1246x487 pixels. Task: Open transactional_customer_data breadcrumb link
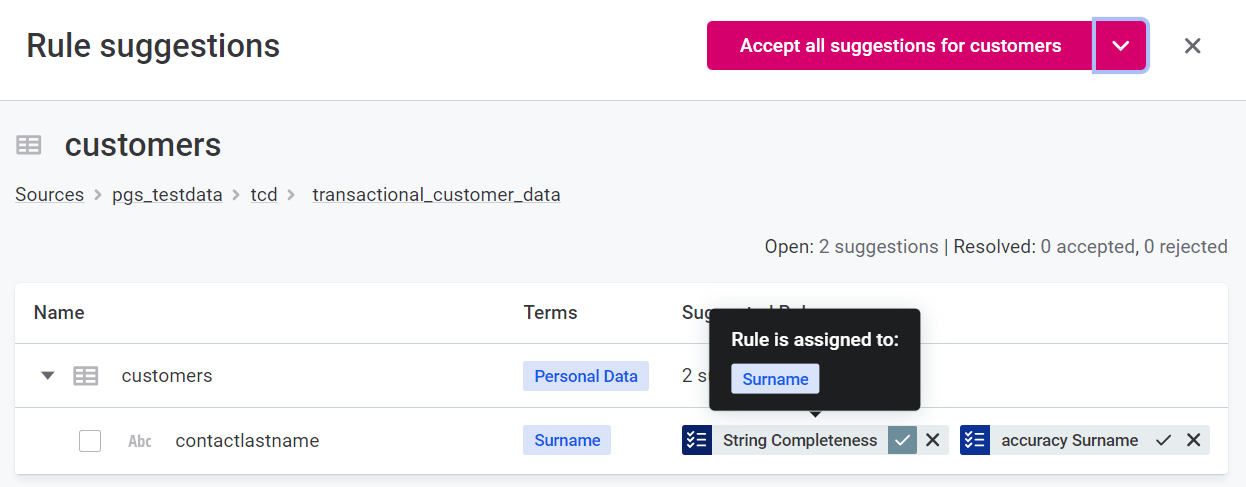click(436, 195)
